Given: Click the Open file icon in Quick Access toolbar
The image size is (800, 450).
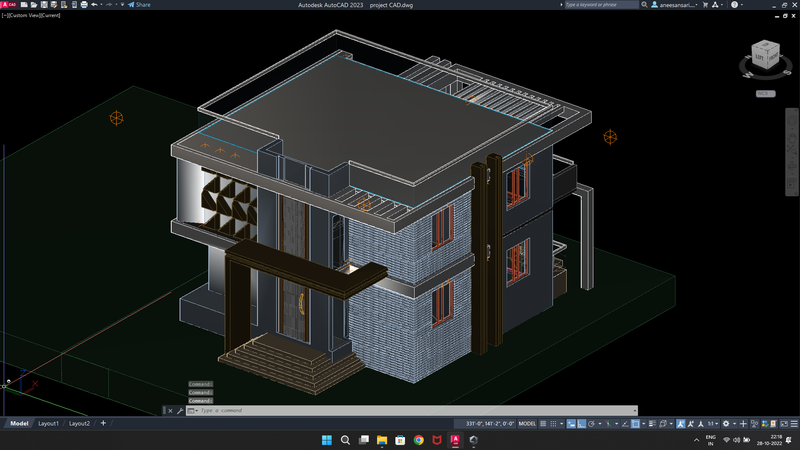Looking at the screenshot, I should 32,5.
